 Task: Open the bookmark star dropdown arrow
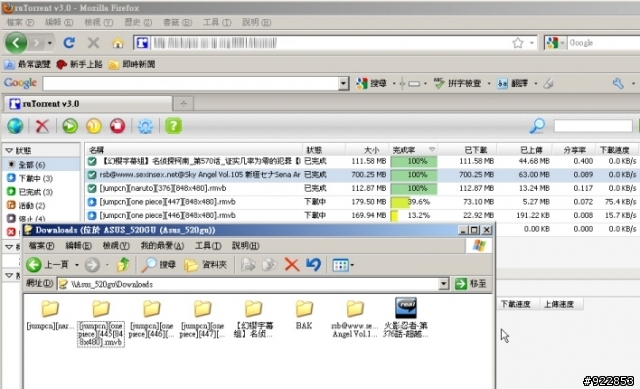tap(532, 43)
